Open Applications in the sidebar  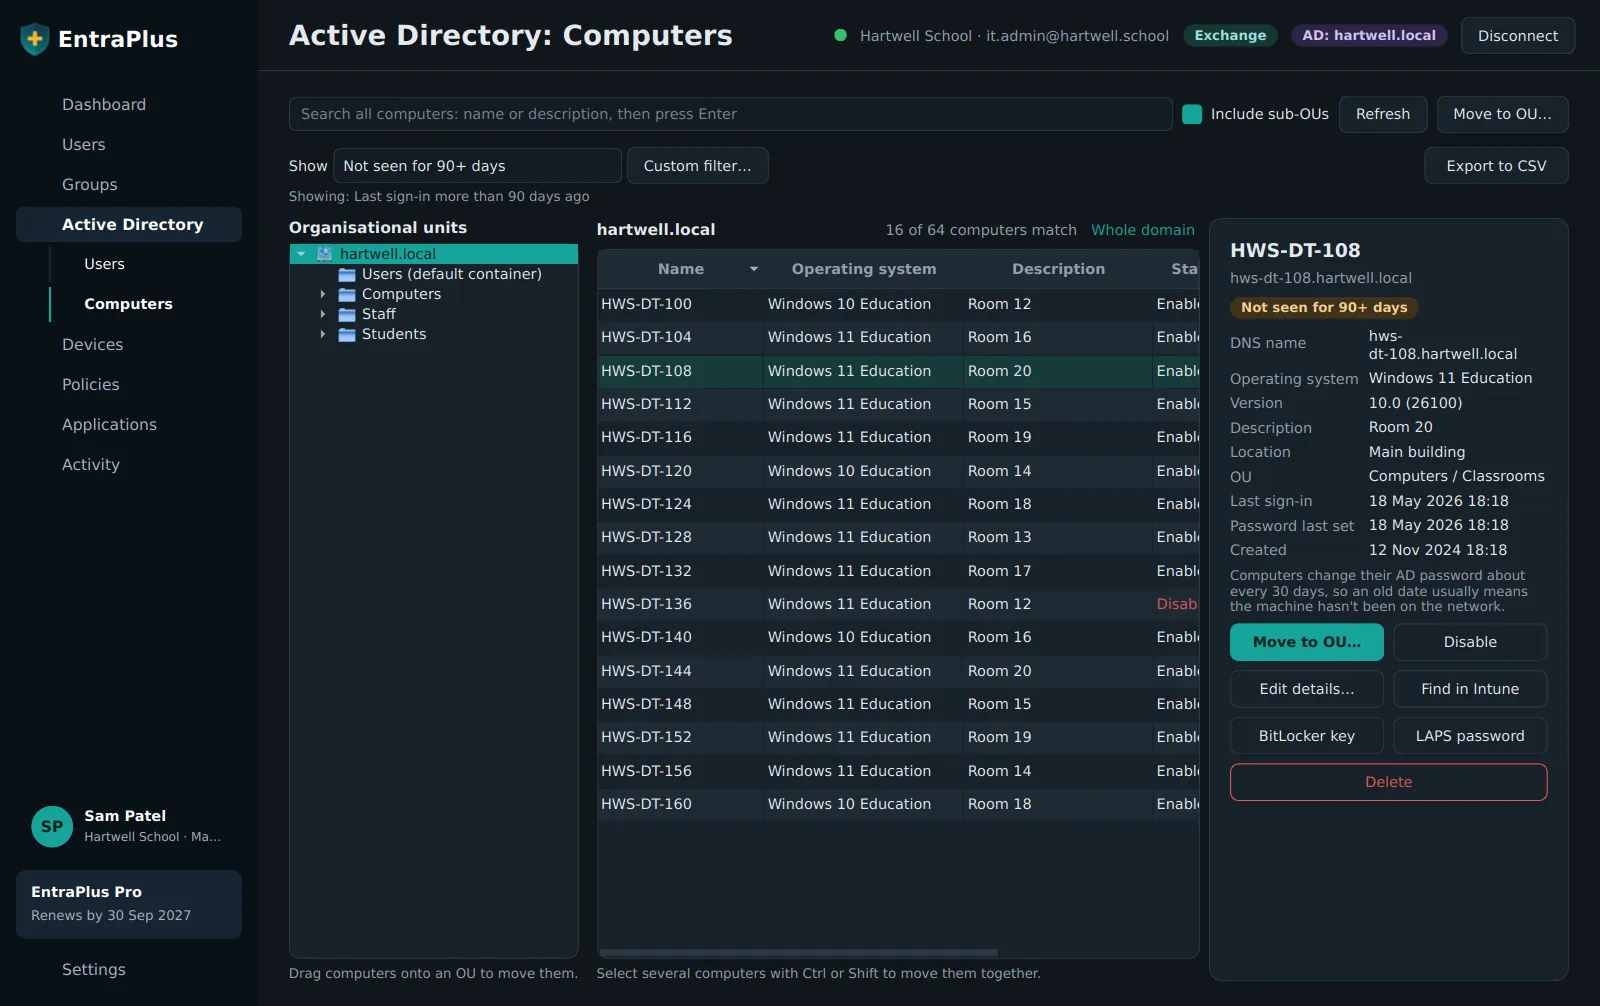pos(110,425)
